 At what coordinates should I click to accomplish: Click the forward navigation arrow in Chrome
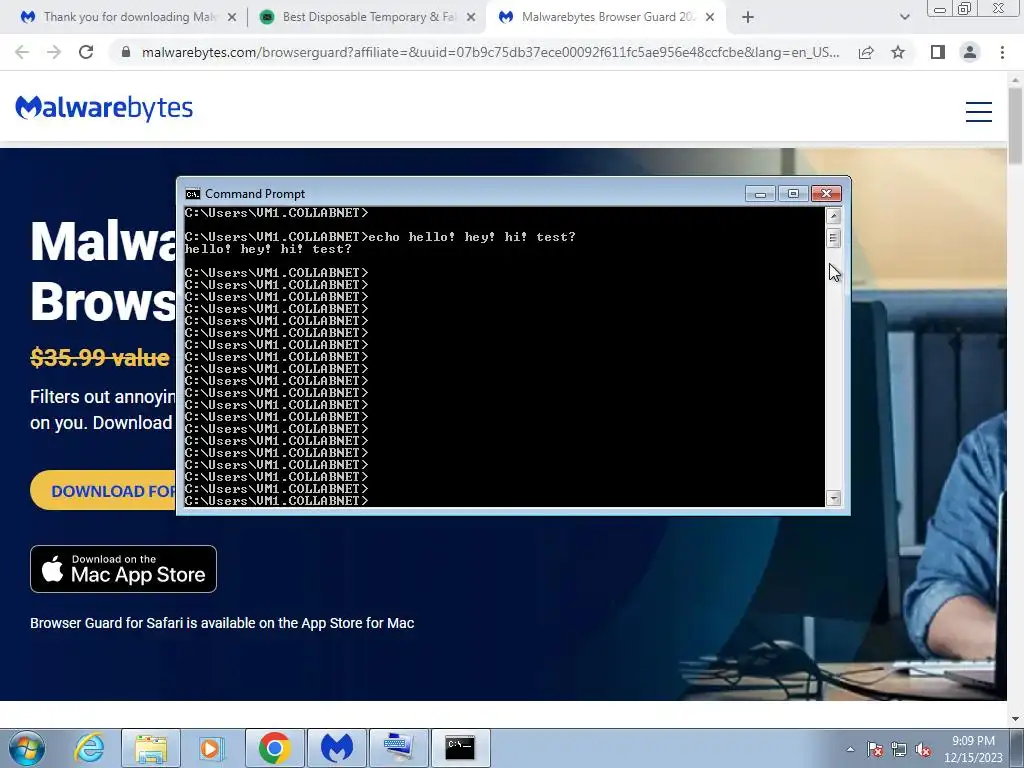pos(54,52)
